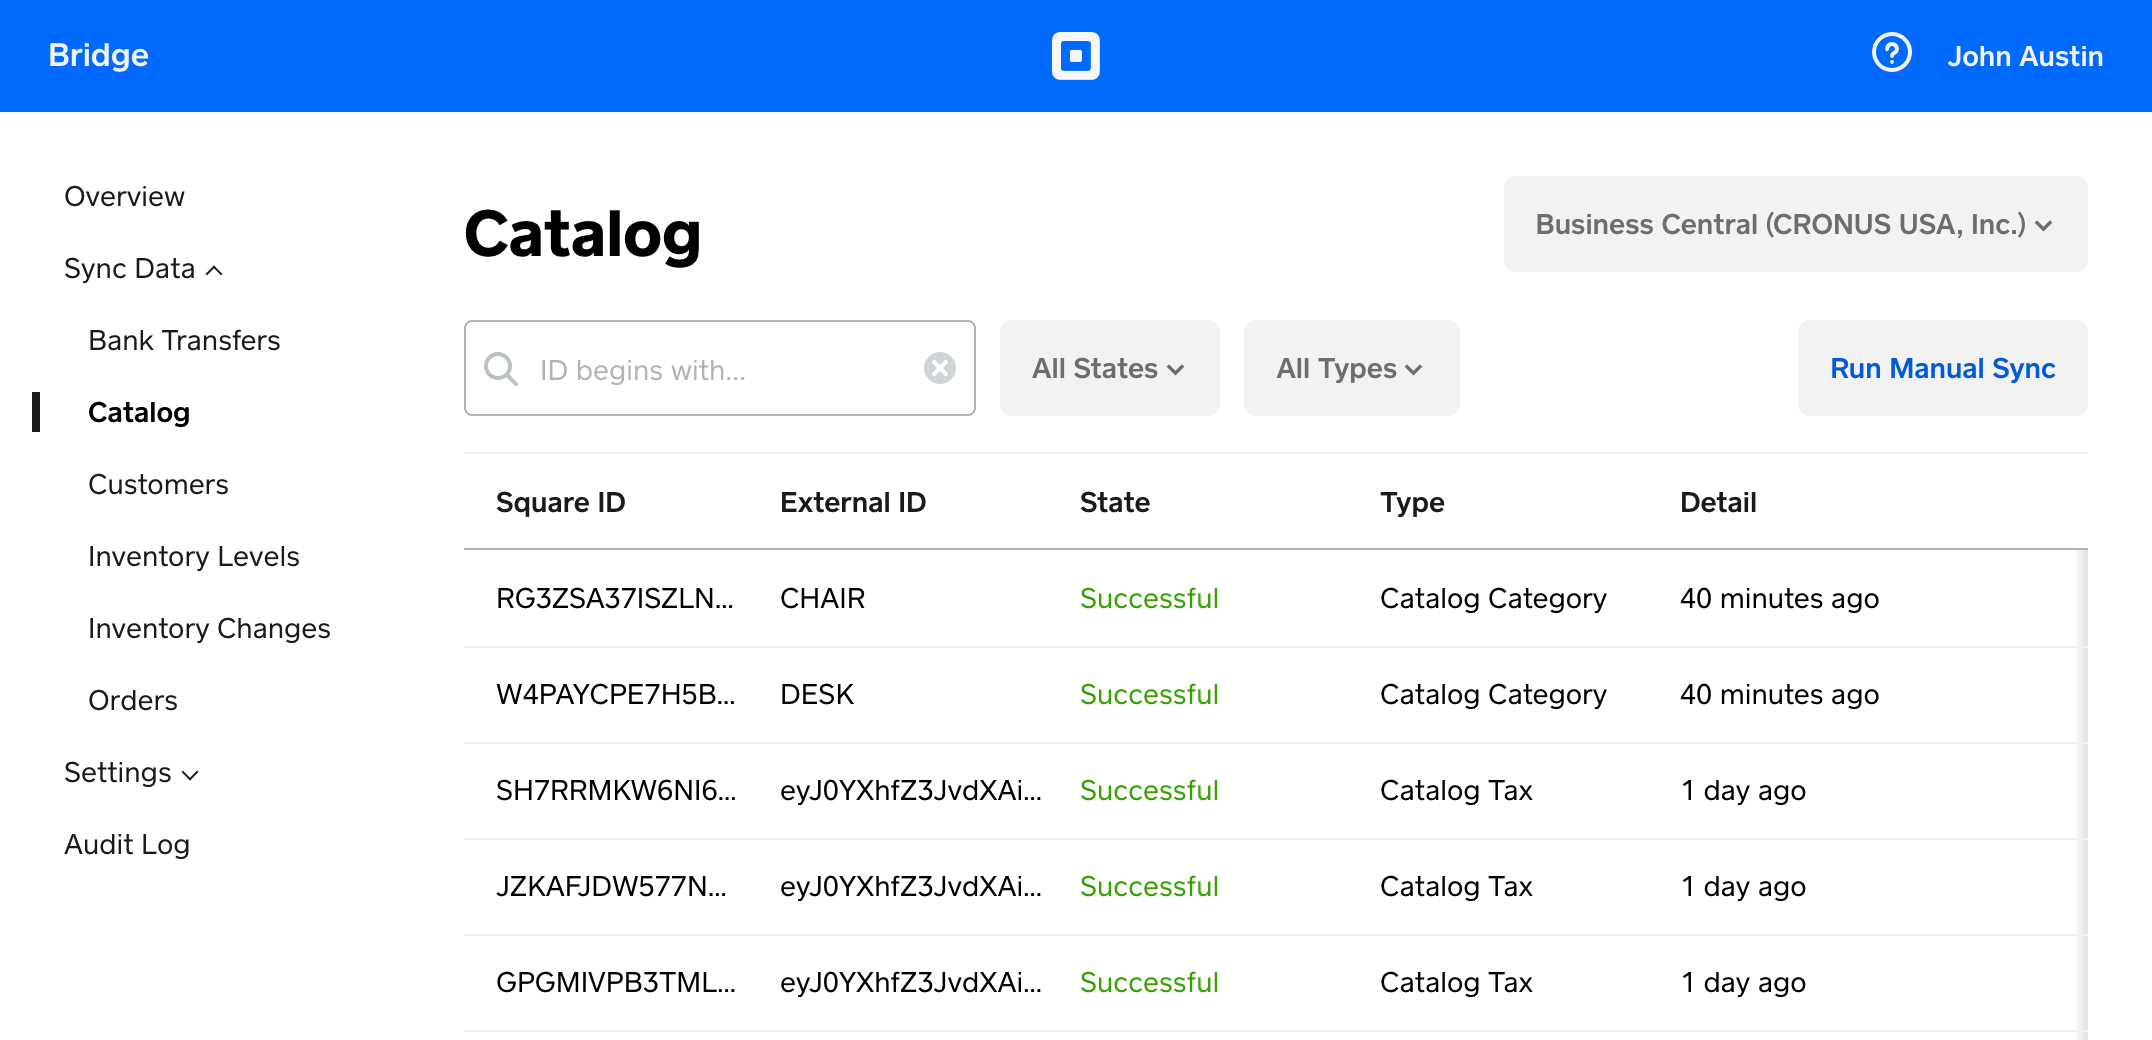Image resolution: width=2152 pixels, height=1040 pixels.
Task: Click Run Manual Sync button
Action: point(1943,368)
